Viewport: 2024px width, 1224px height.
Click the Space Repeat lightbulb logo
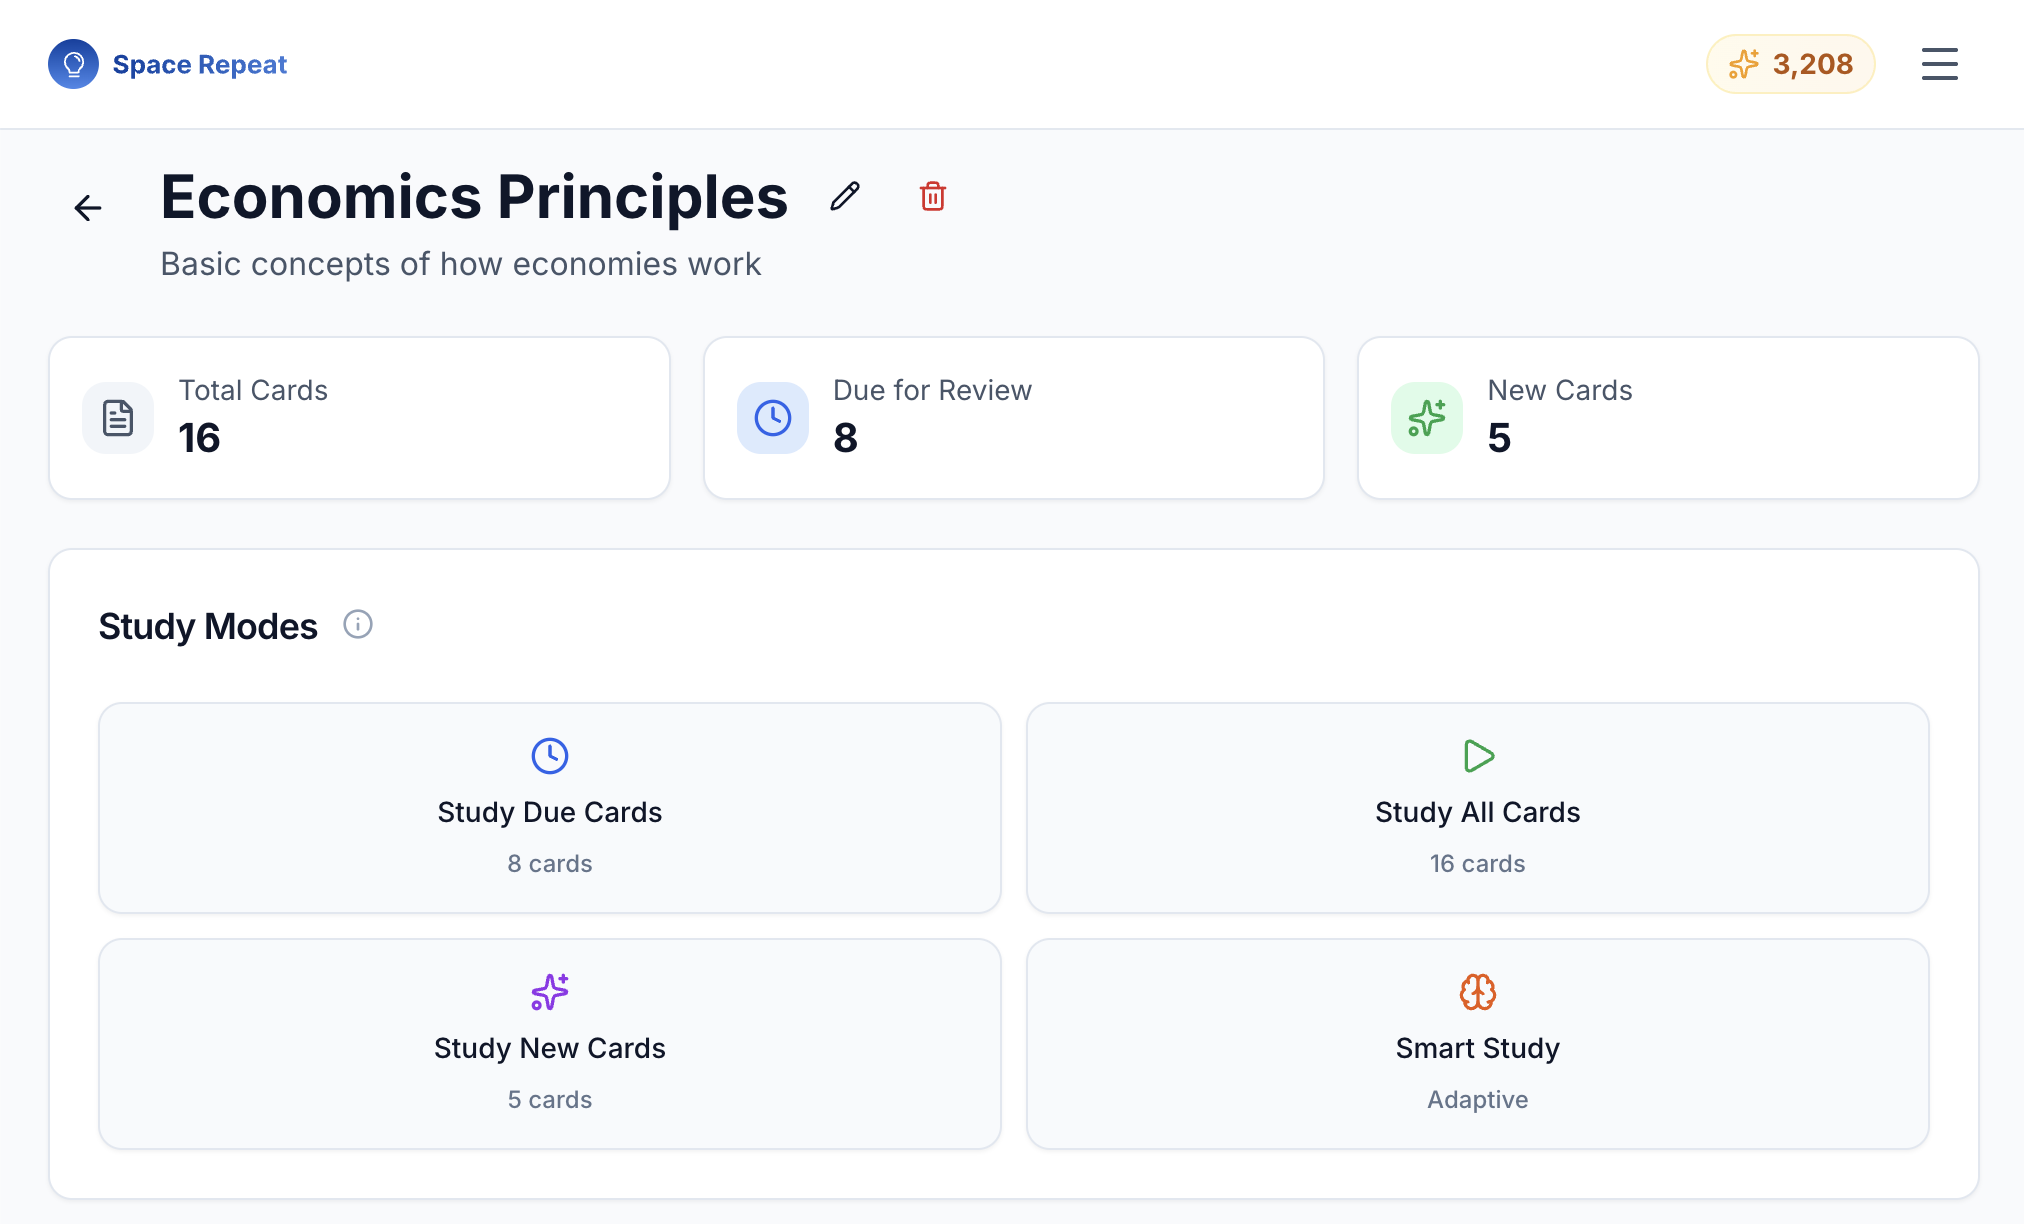tap(73, 64)
